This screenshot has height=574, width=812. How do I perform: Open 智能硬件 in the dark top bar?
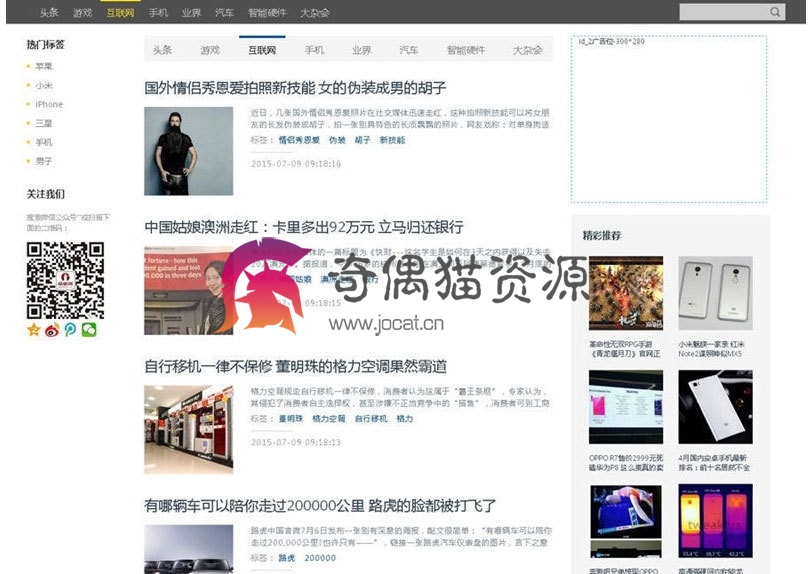pos(267,12)
